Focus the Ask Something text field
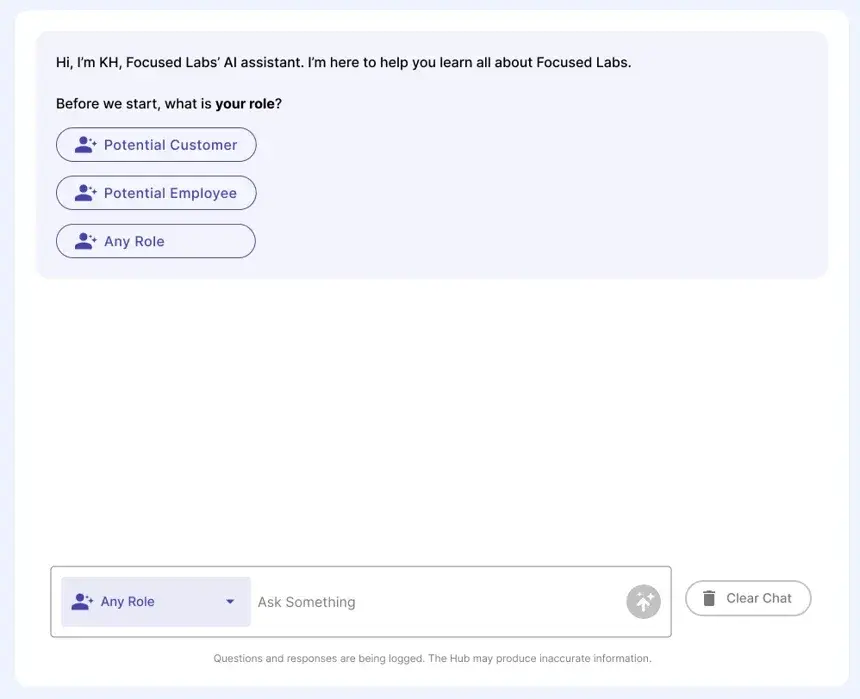Image resolution: width=860 pixels, height=699 pixels. (x=435, y=602)
